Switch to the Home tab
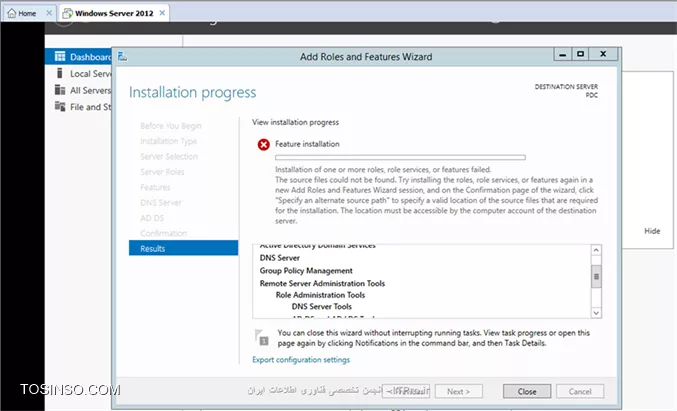The width and height of the screenshot is (677, 411). tap(27, 13)
